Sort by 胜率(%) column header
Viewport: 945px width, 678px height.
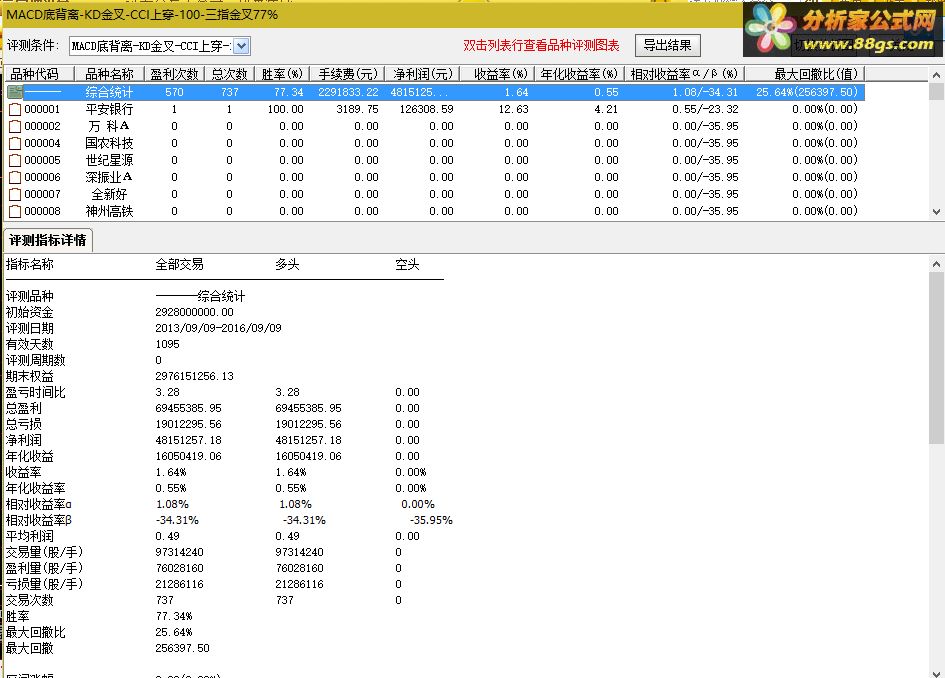[x=282, y=74]
